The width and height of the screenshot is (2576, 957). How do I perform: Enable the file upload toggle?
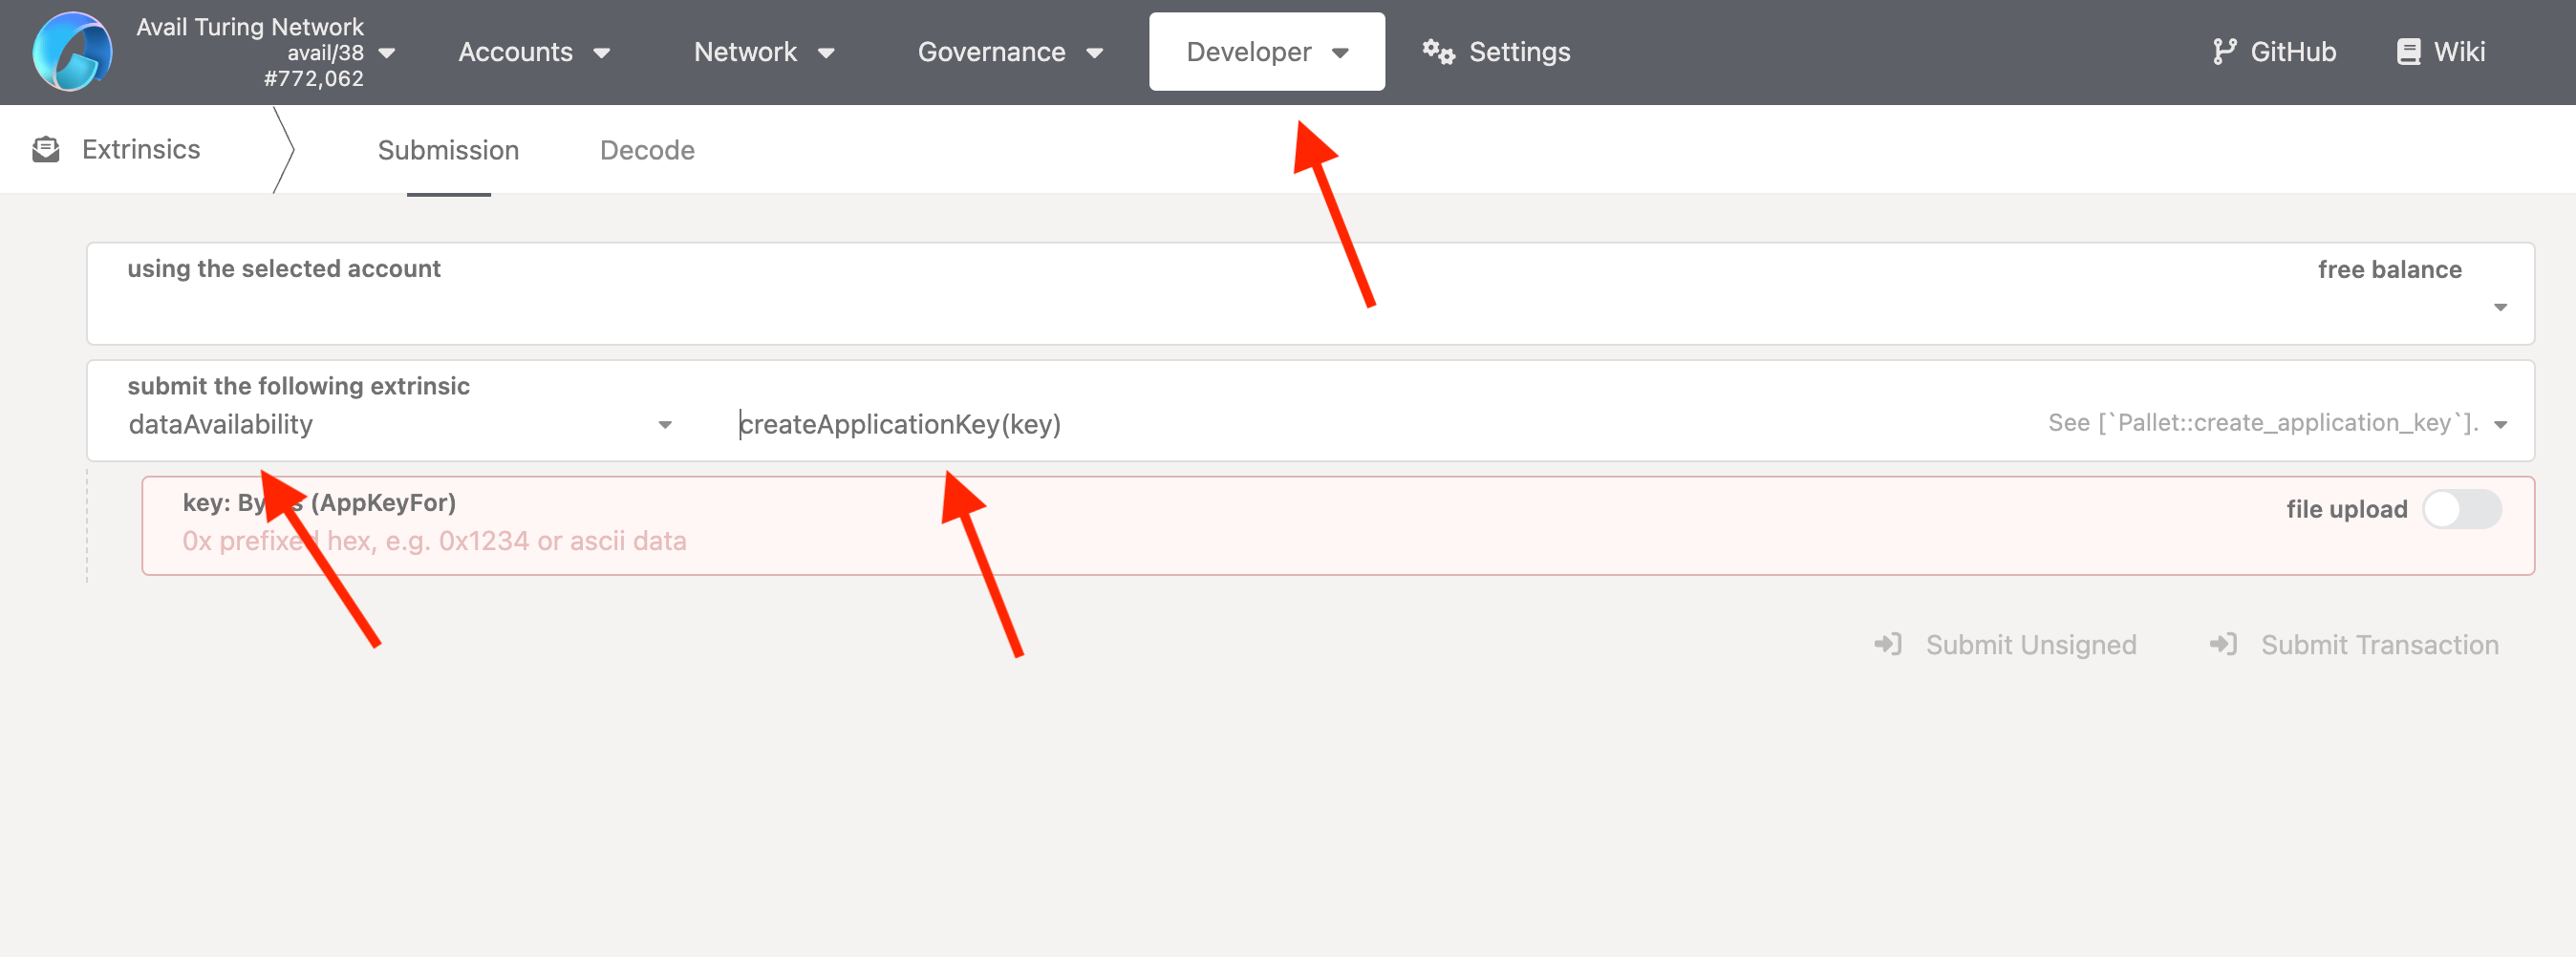click(x=2460, y=509)
